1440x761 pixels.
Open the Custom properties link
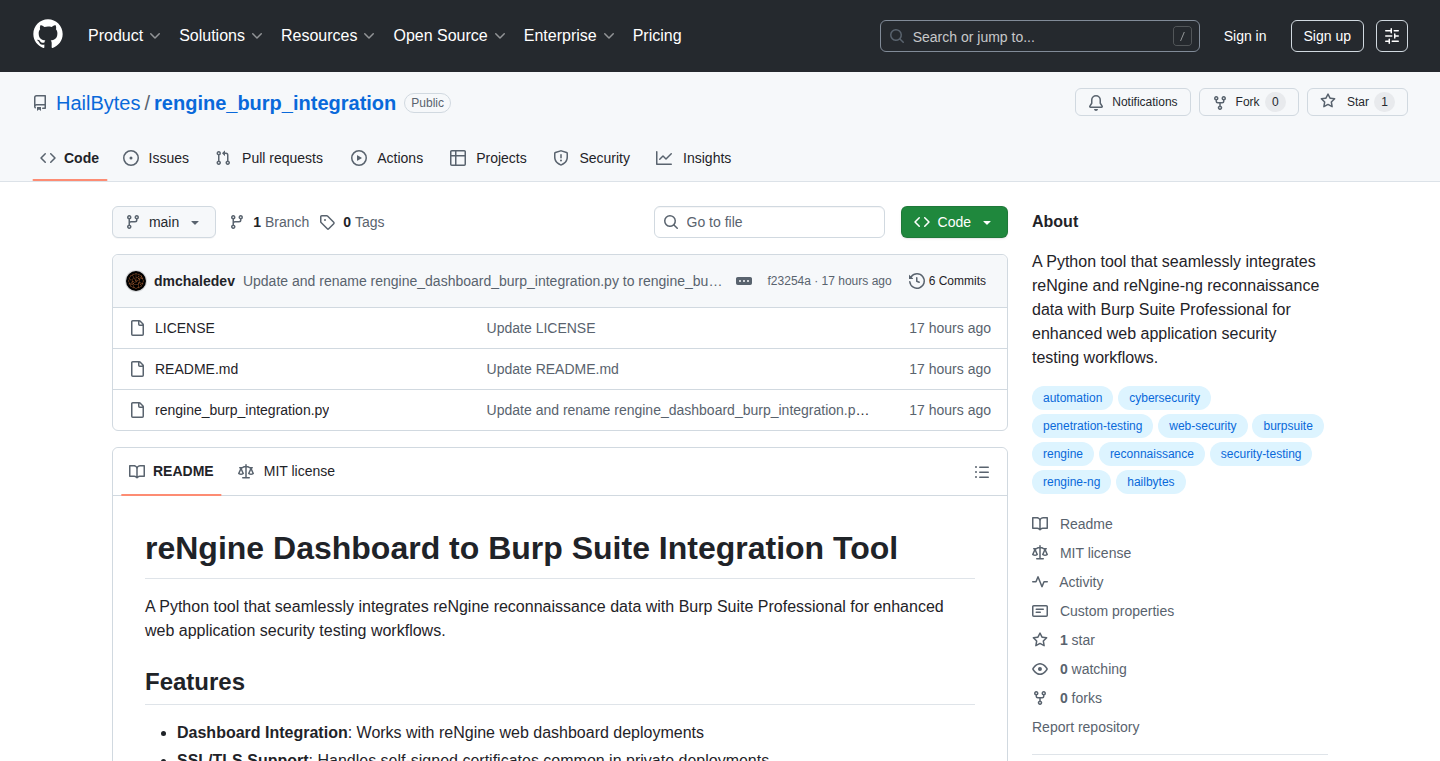(1103, 611)
